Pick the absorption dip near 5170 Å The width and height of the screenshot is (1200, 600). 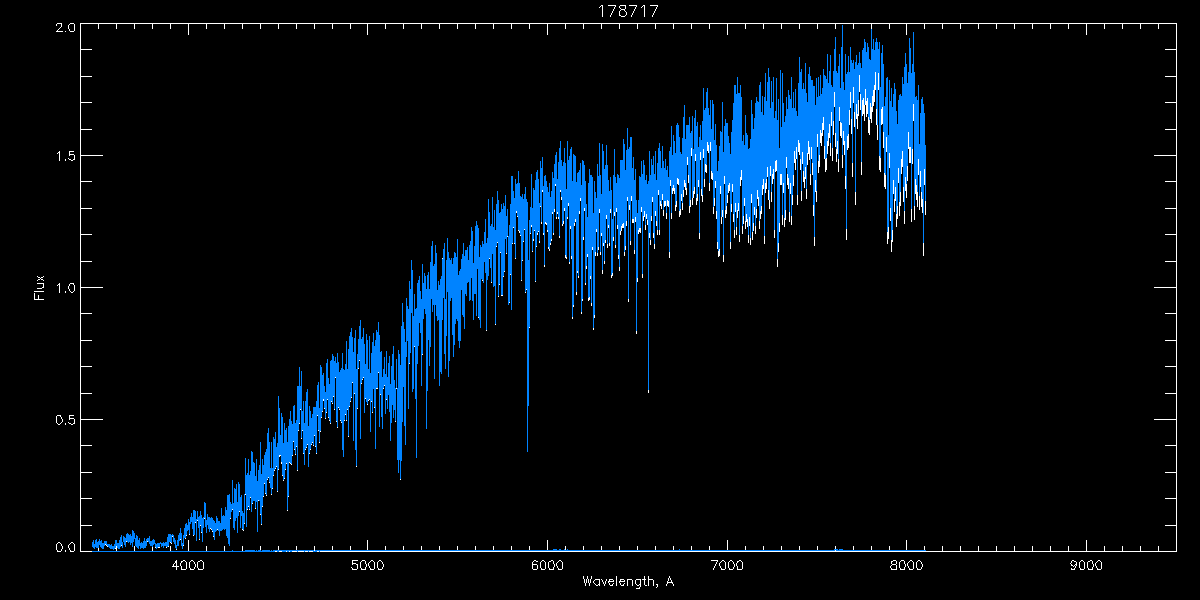400,470
